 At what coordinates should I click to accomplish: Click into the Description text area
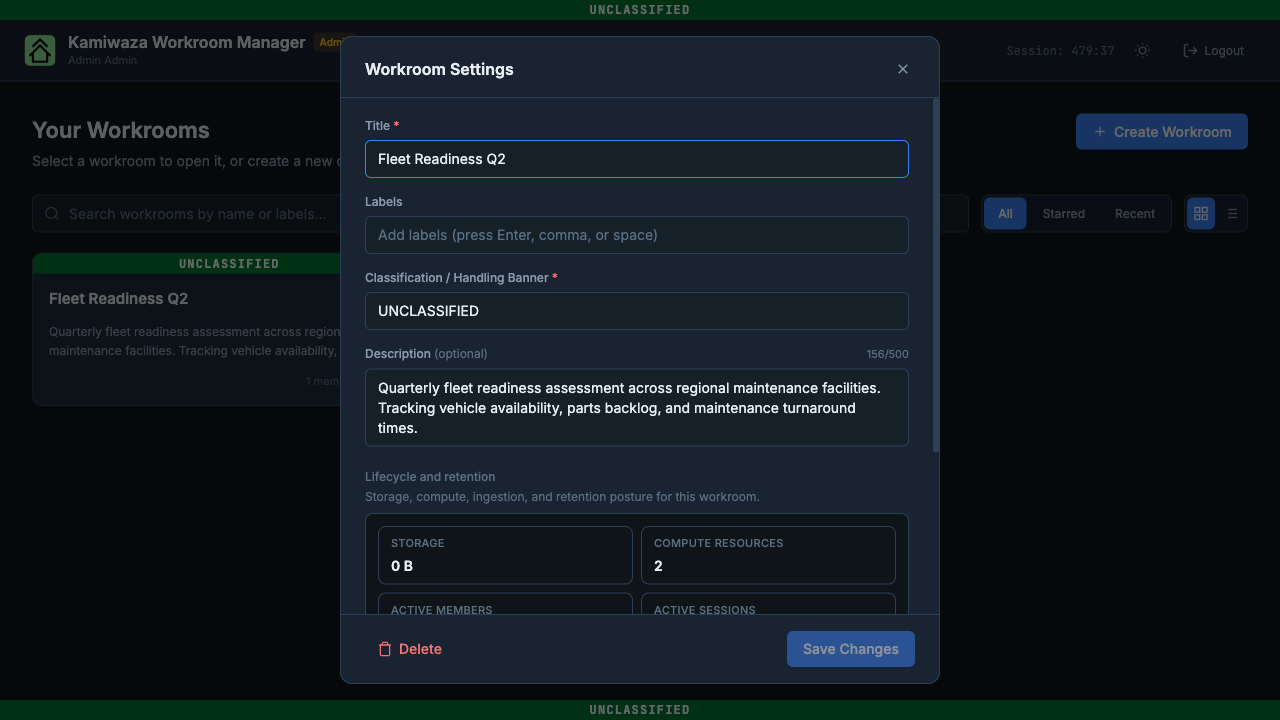pyautogui.click(x=637, y=408)
